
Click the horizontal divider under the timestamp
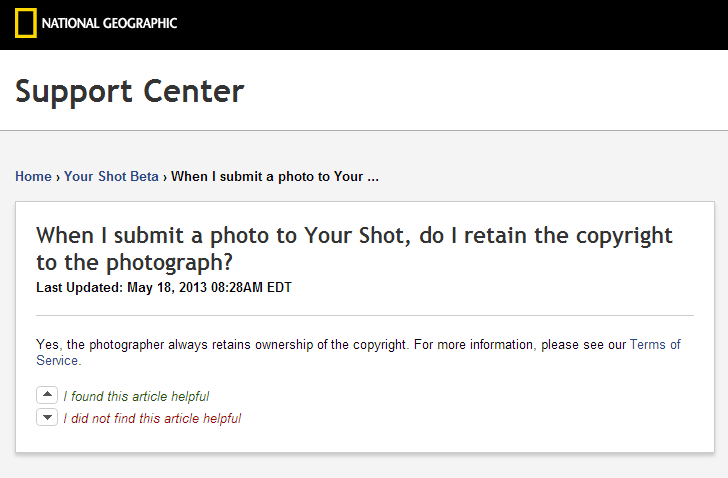tap(364, 316)
